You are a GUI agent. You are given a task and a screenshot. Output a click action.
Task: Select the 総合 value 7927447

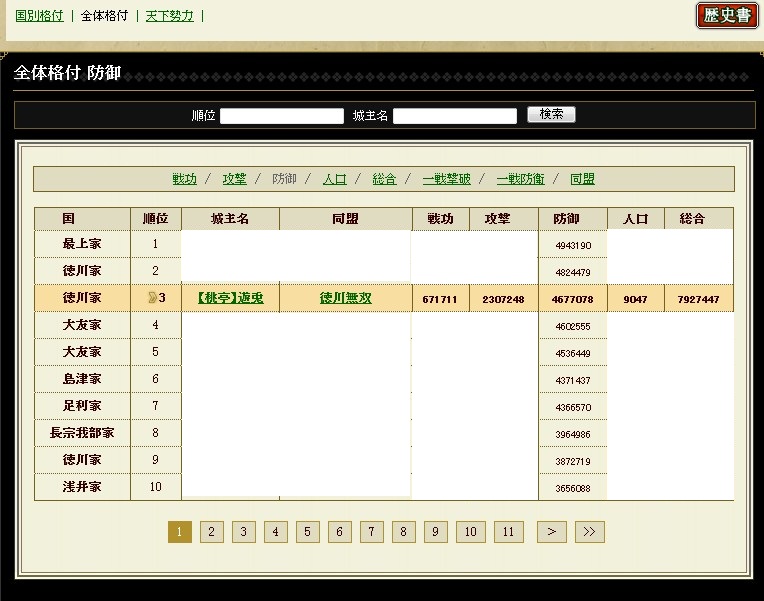698,299
